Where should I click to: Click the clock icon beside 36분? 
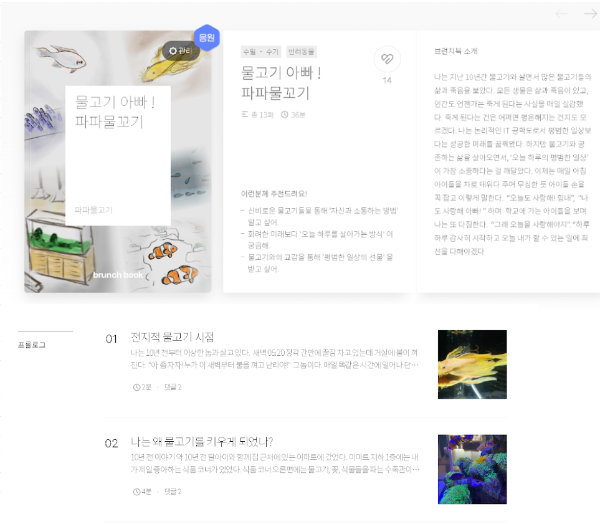[x=285, y=114]
